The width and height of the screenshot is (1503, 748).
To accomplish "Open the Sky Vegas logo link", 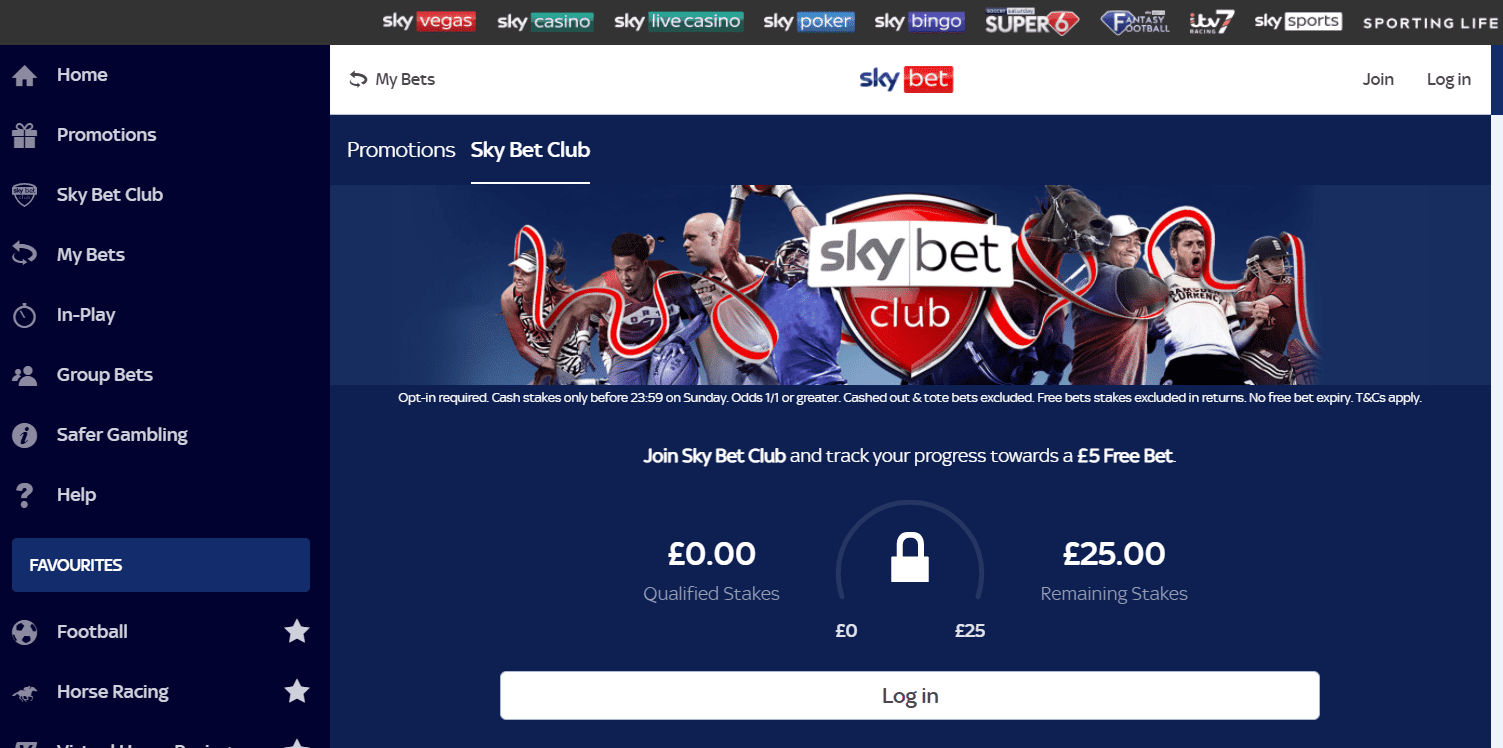I will [x=429, y=21].
